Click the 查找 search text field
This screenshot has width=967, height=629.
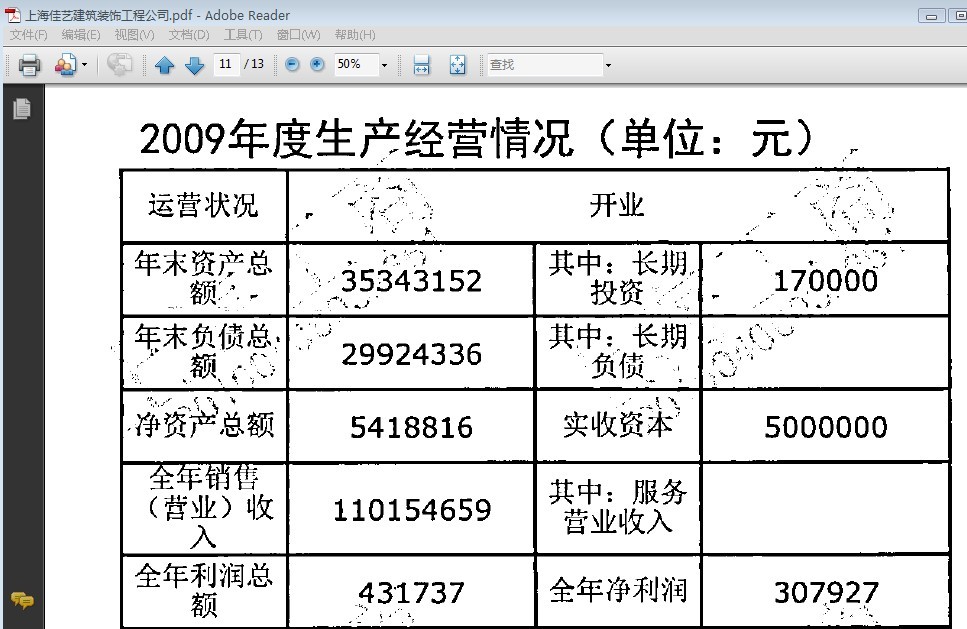[543, 65]
